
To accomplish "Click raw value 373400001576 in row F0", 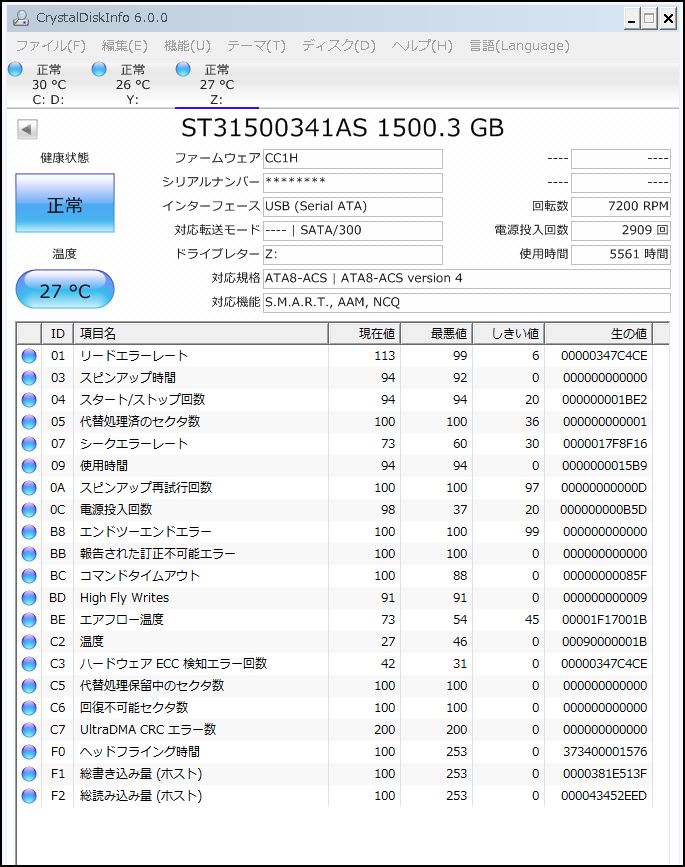I will pyautogui.click(x=605, y=752).
